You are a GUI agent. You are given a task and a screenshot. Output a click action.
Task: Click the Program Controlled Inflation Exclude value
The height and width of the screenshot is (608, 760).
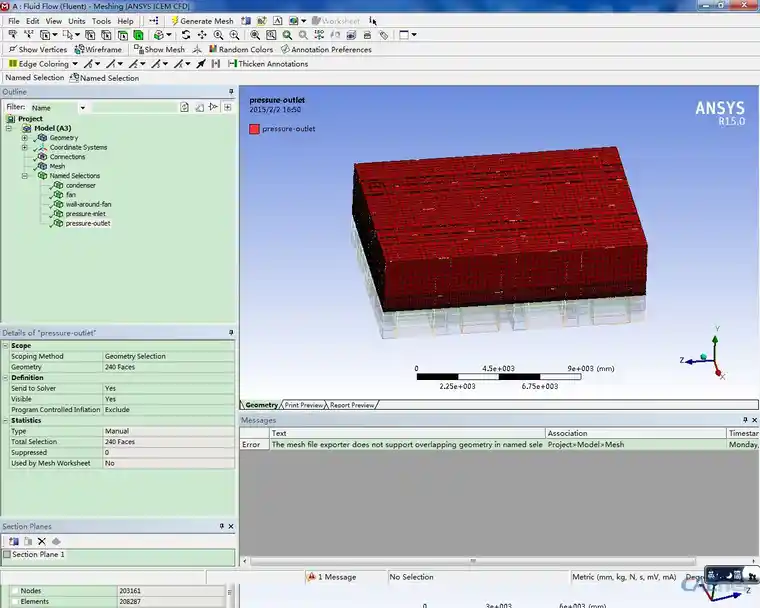(169, 410)
